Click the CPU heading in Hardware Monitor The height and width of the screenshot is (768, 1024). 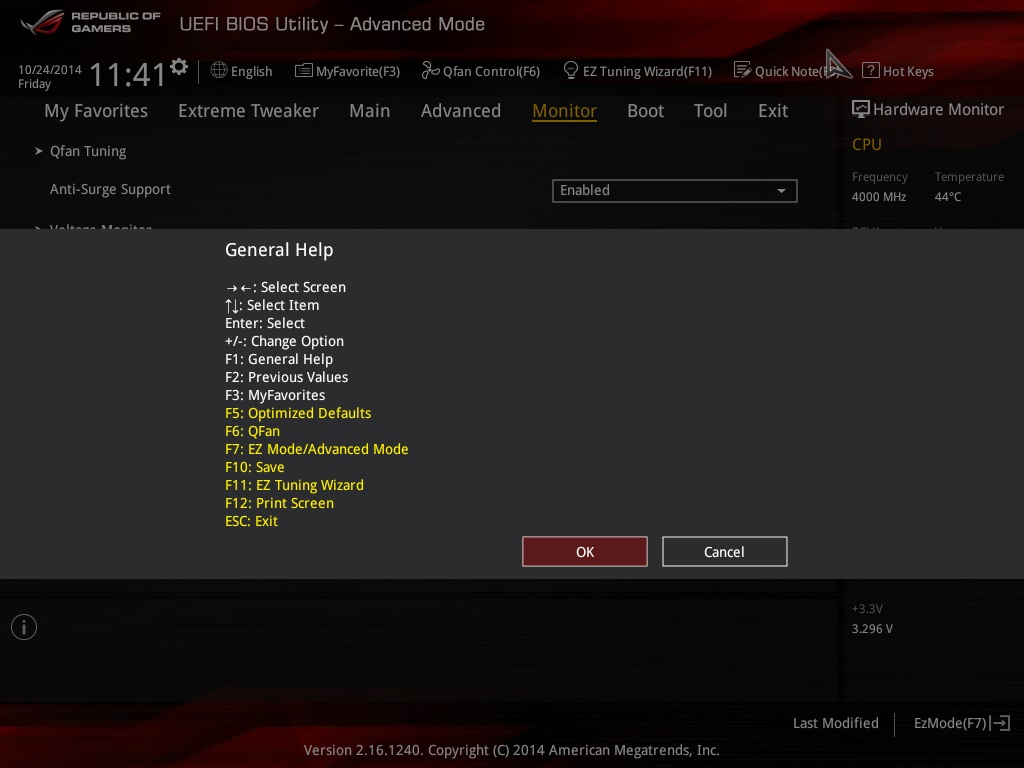(867, 144)
